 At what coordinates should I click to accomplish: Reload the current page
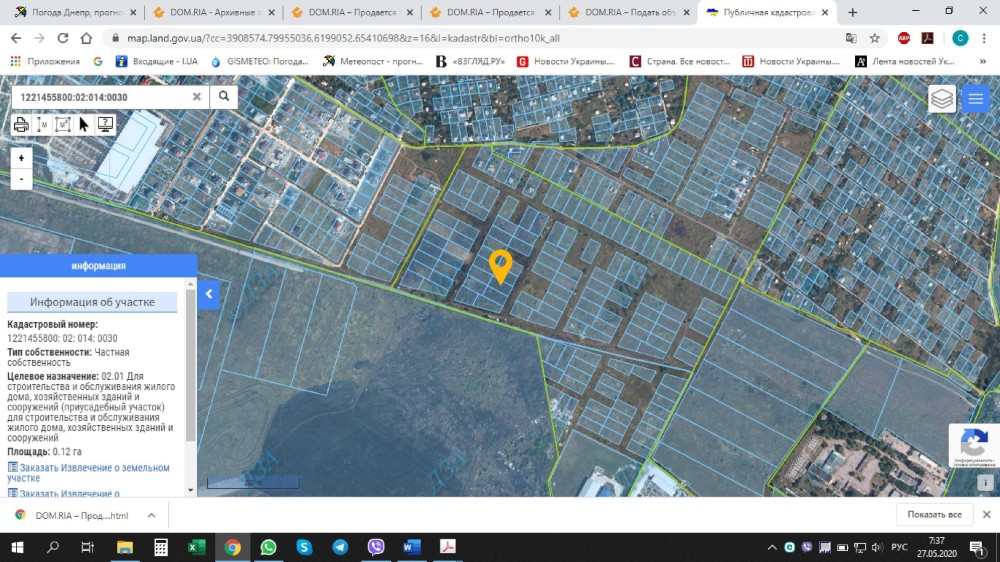coord(62,38)
